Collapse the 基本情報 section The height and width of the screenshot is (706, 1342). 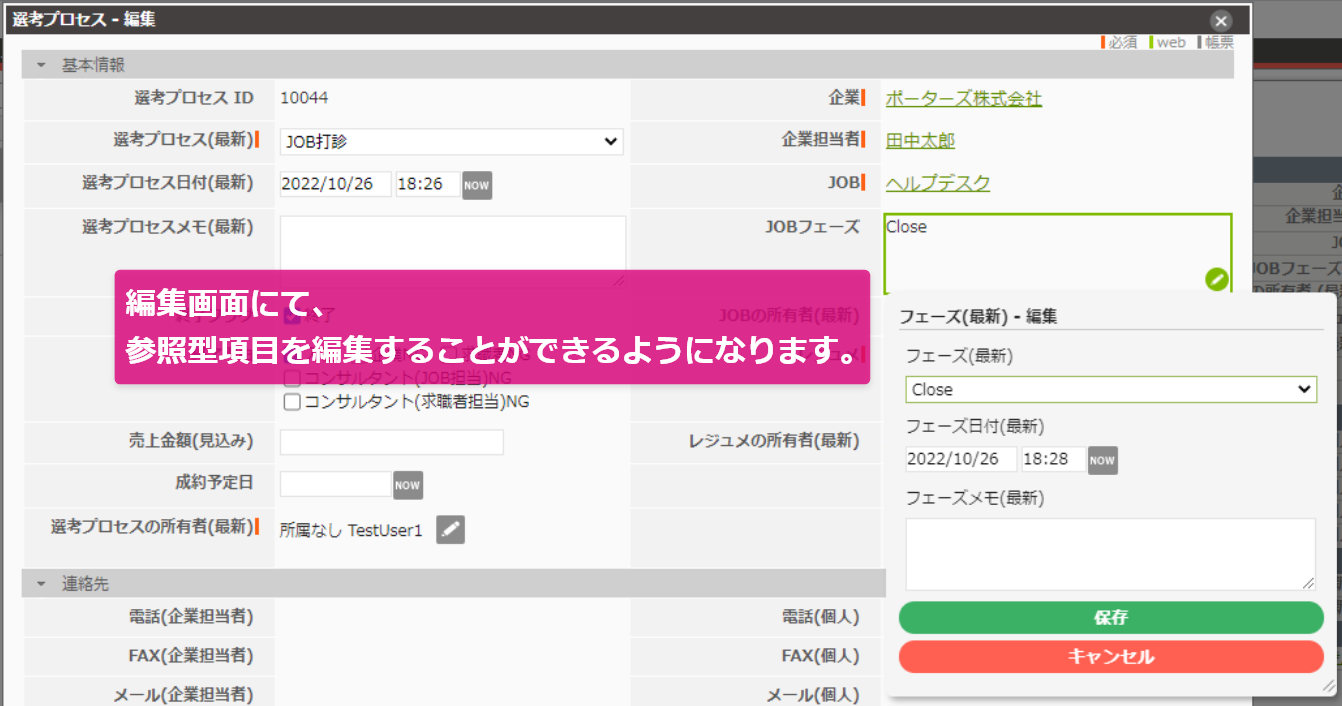pyautogui.click(x=41, y=65)
